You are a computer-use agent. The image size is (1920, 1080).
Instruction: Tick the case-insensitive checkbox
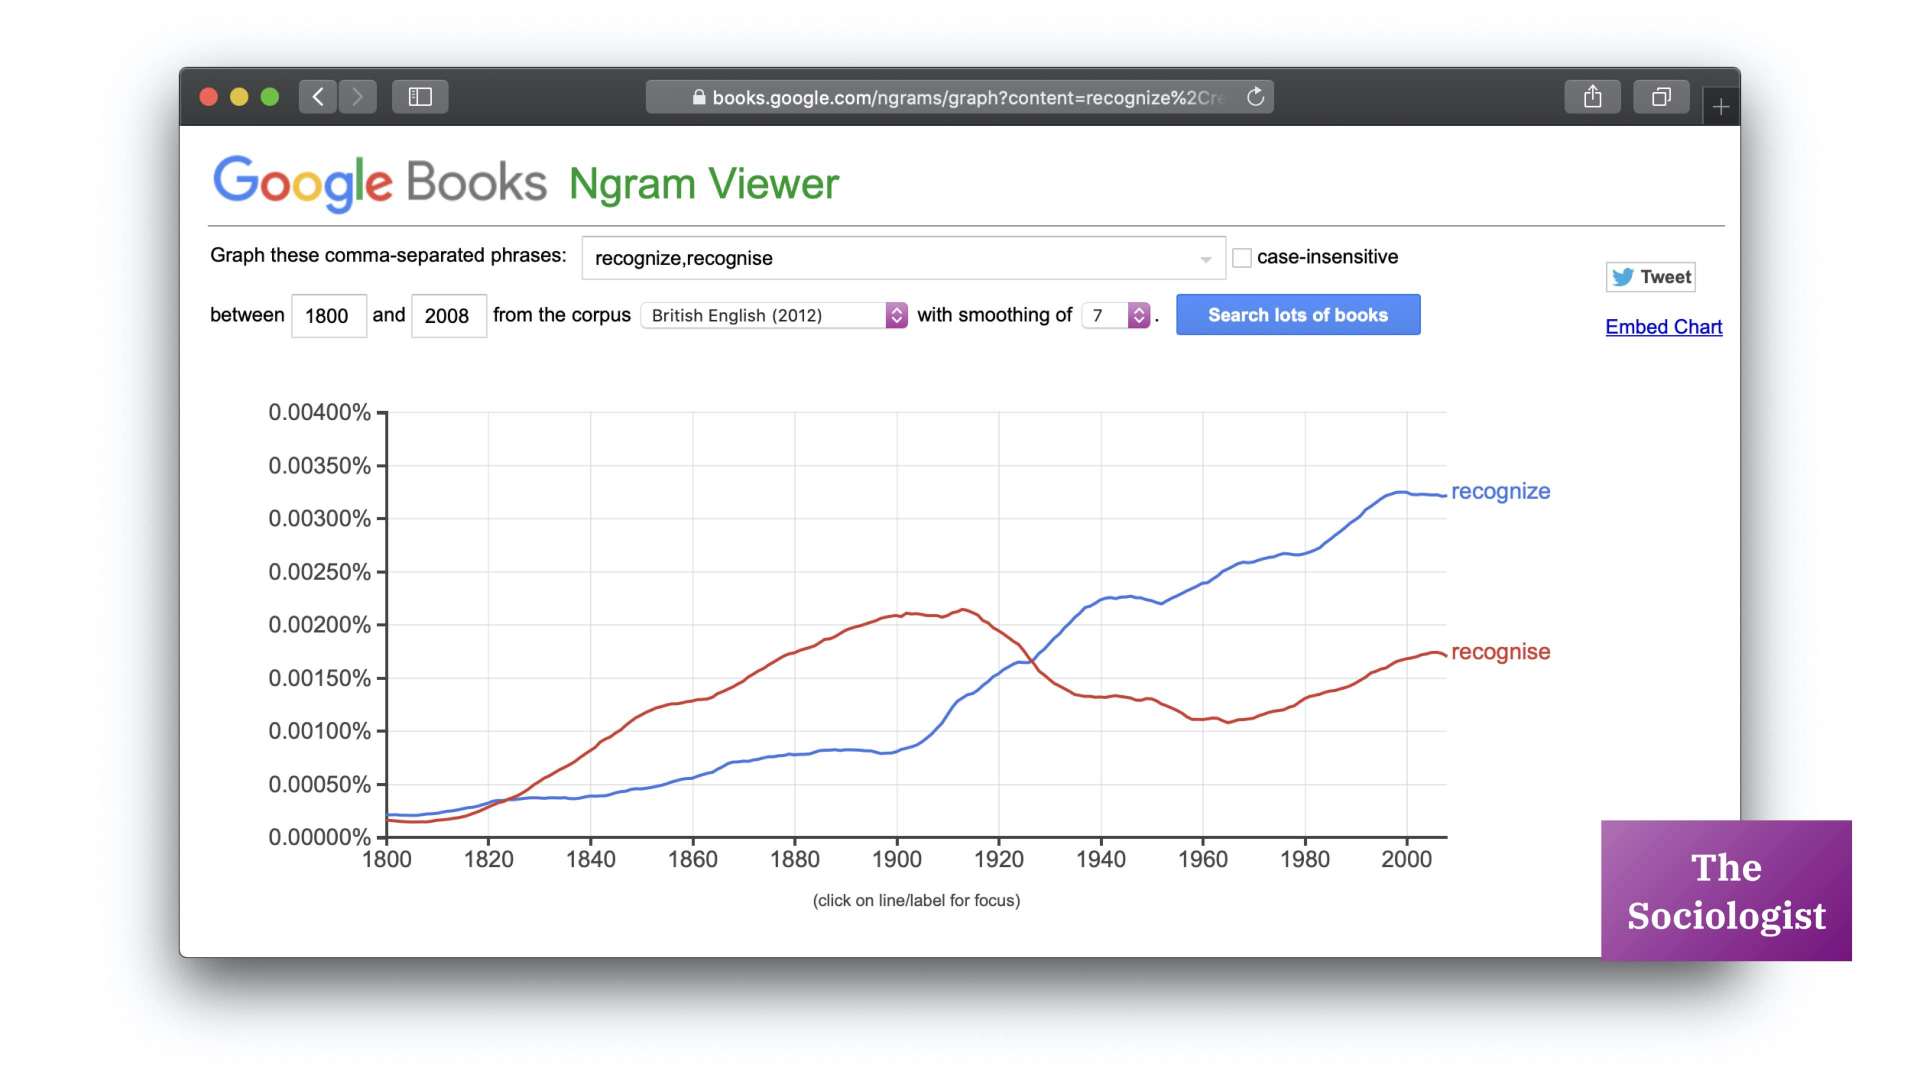click(x=1242, y=258)
